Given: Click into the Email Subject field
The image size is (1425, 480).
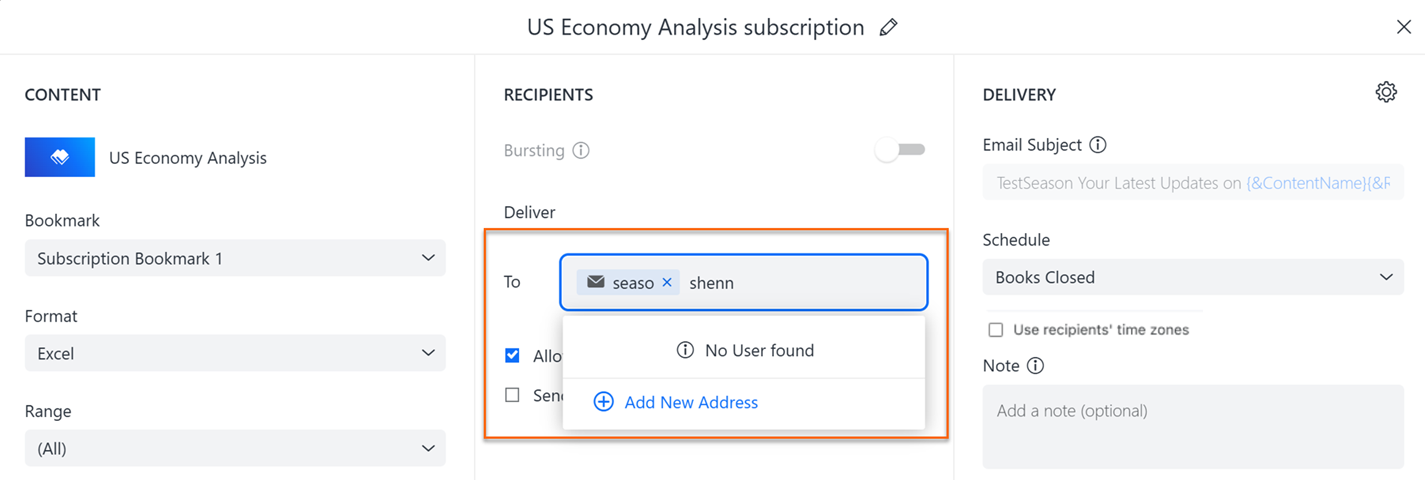Looking at the screenshot, I should [x=1193, y=184].
